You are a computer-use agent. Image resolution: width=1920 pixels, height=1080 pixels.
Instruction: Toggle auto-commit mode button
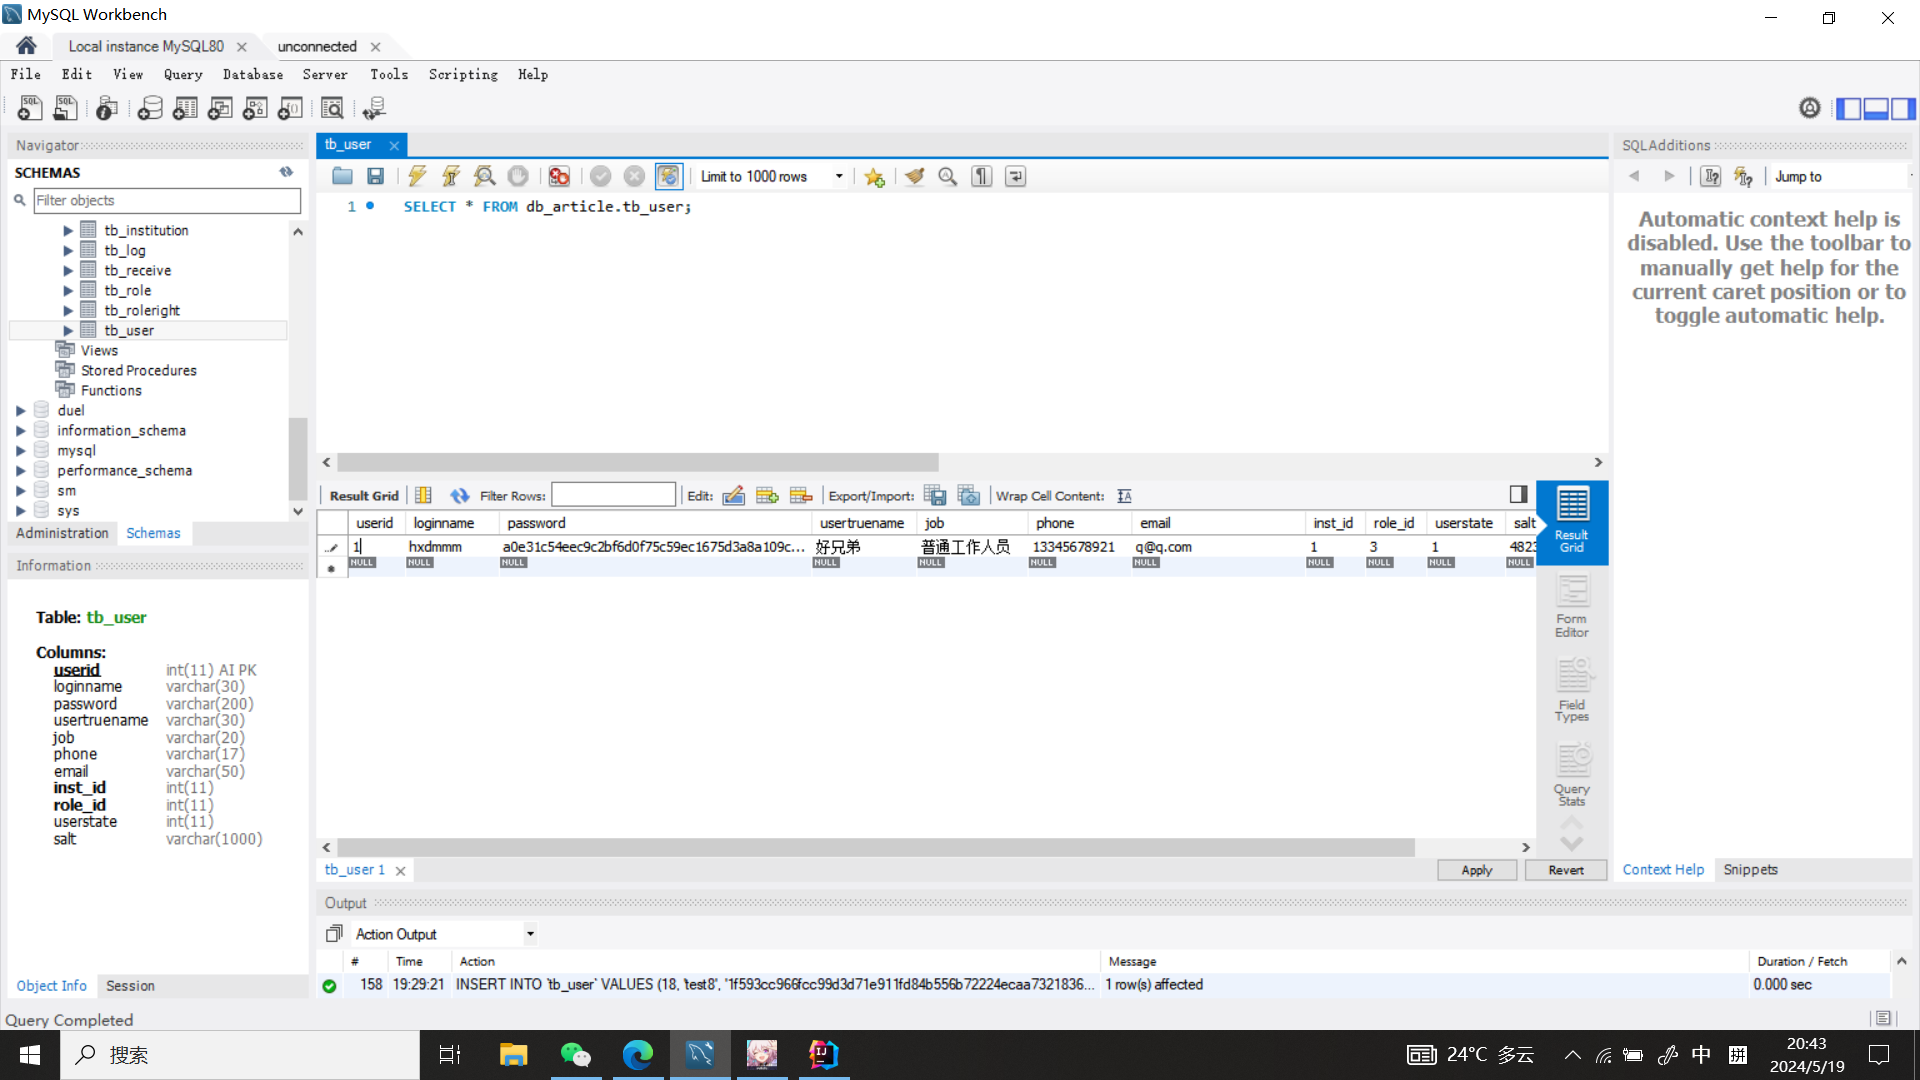[669, 177]
